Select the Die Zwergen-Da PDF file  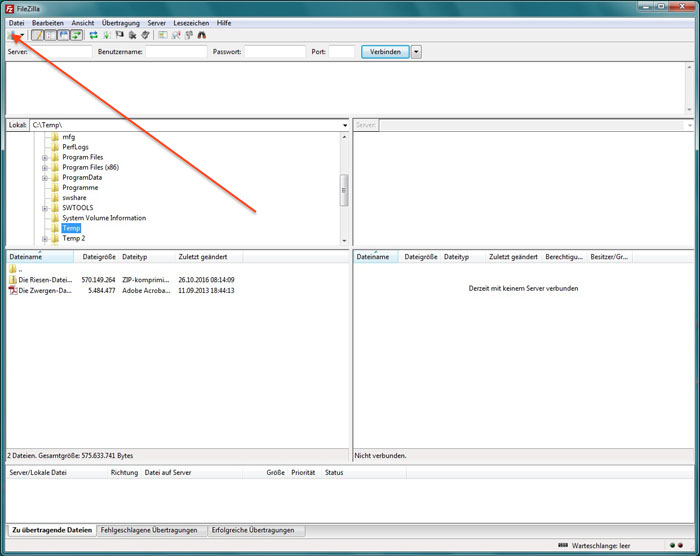point(121,291)
